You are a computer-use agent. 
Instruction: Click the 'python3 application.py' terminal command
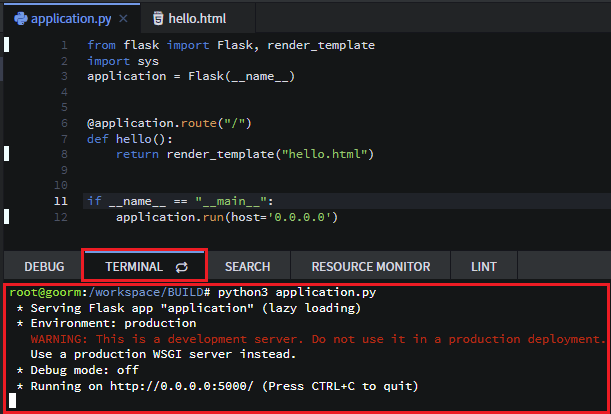click(297, 292)
